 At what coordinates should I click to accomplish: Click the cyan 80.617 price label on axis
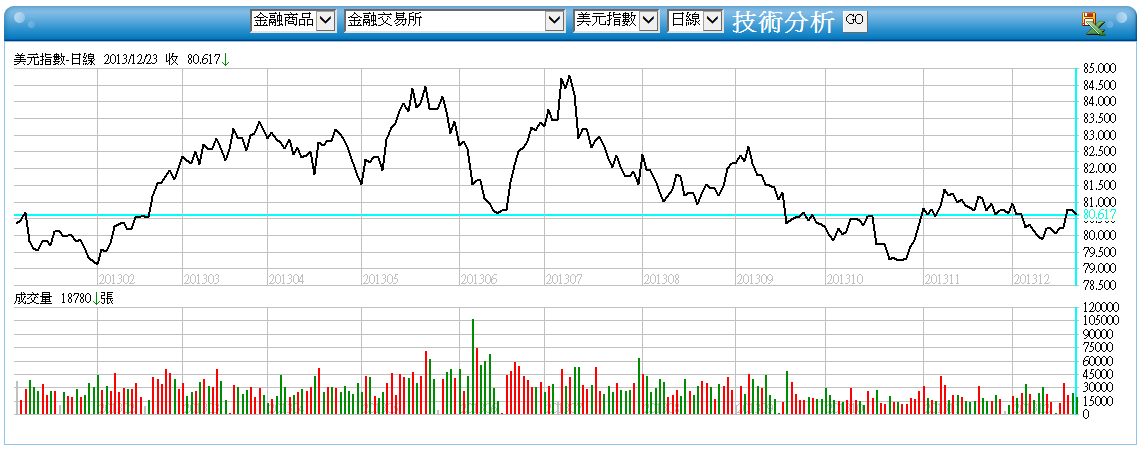1099,215
